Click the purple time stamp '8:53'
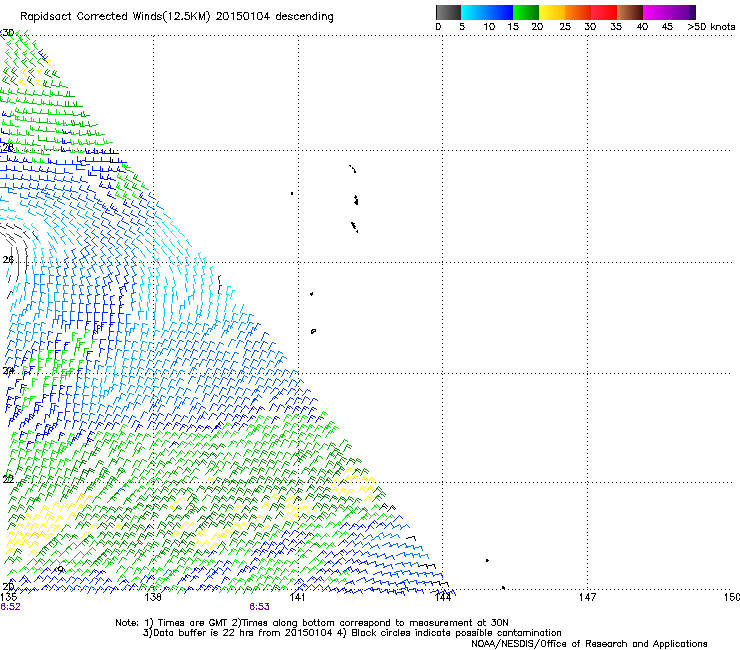The height and width of the screenshot is (650, 740). tap(260, 607)
